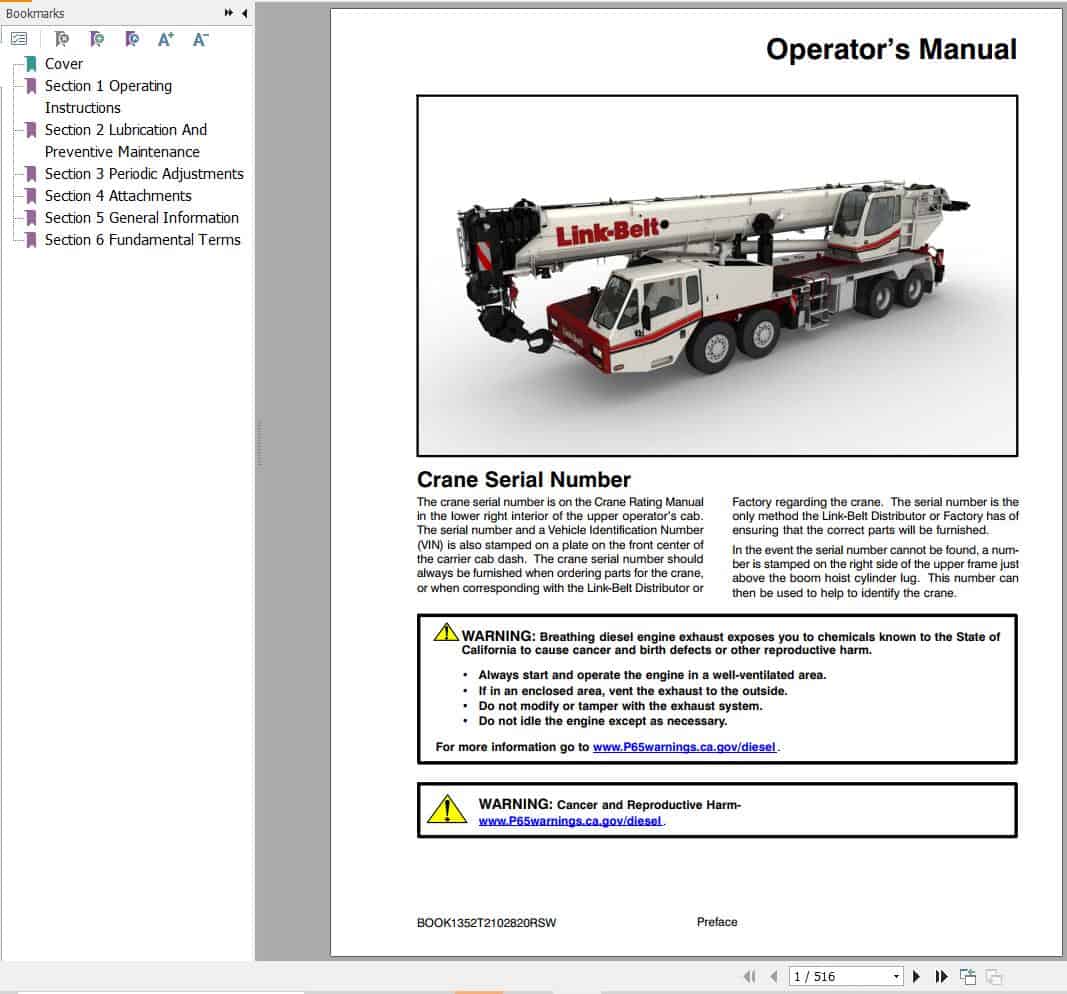Collapse the Bookmarks panel
Screen dimensions: 1067x994
(x=243, y=13)
